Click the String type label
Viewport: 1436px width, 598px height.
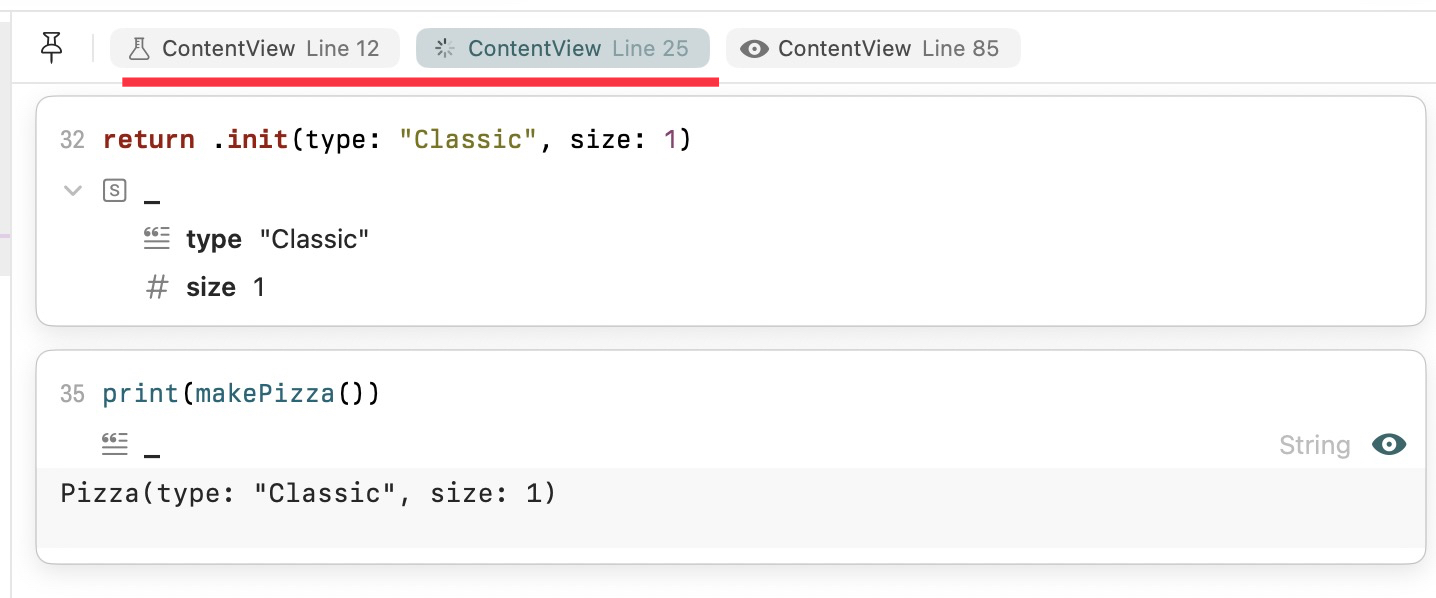tap(1314, 445)
